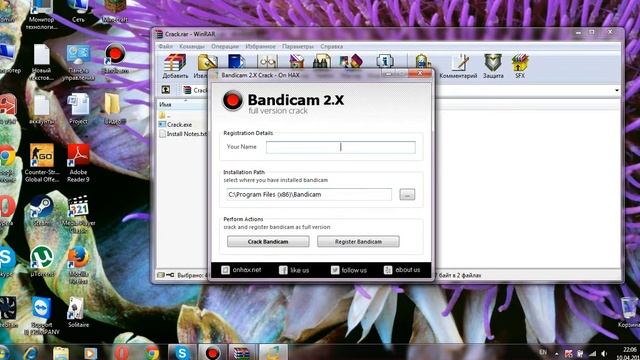Focus the Your Name input field
Viewport: 640px width, 360px height.
tap(341, 147)
